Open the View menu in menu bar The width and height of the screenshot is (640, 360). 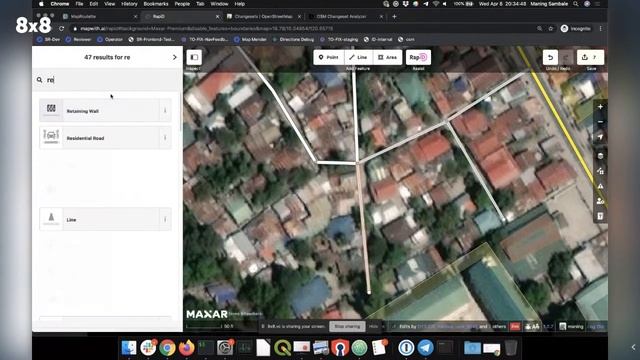tap(109, 4)
